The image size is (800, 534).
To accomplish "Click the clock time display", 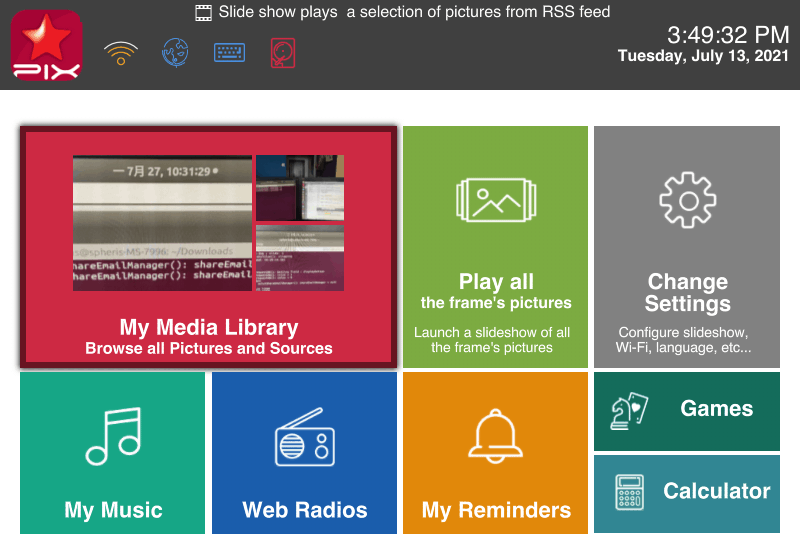I will (x=728, y=35).
